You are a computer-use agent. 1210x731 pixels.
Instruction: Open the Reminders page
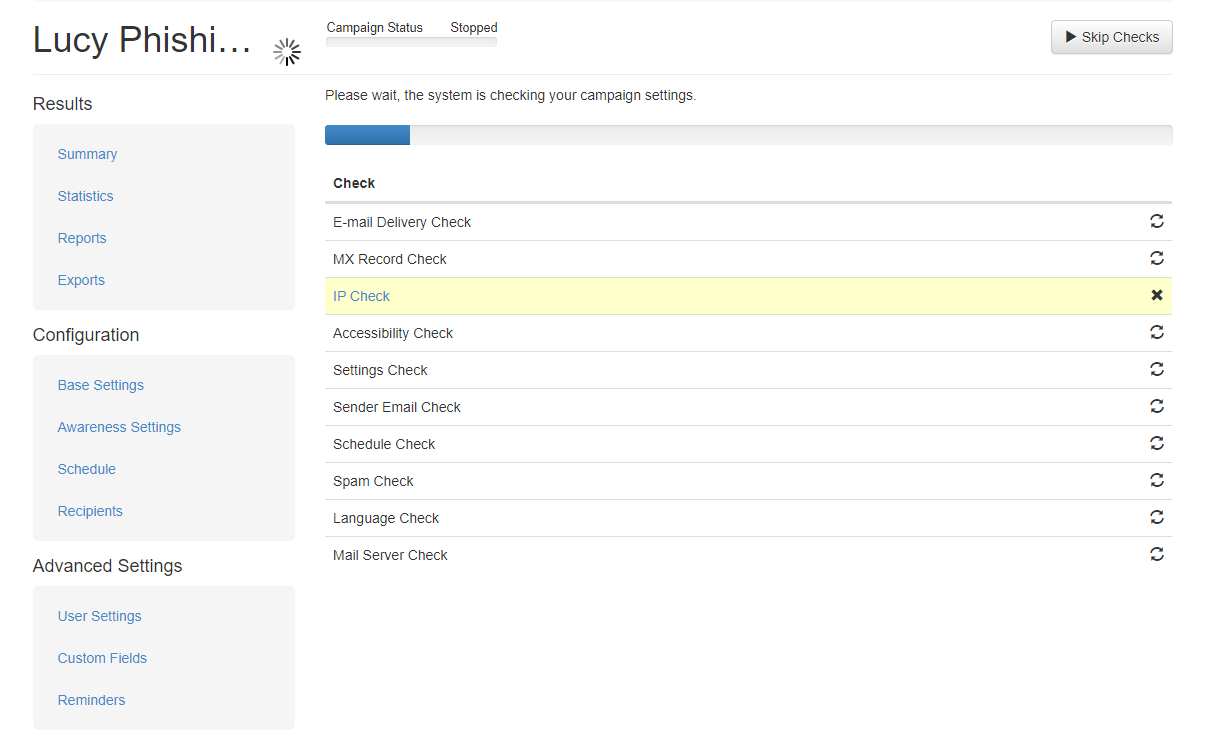[x=91, y=700]
